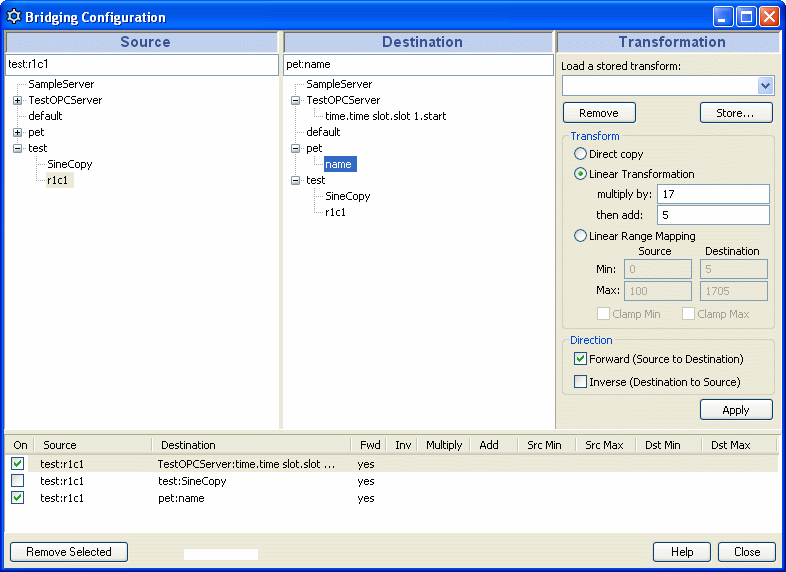Open the stored transform dropdown
Viewport: 786px width, 572px height.
pos(765,86)
